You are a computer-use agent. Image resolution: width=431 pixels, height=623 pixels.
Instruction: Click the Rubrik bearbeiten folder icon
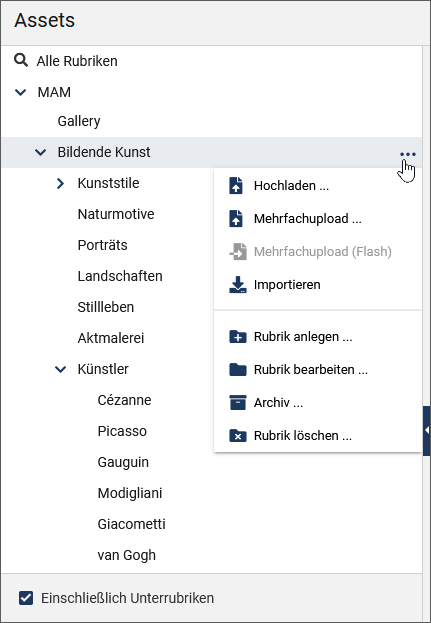pos(238,370)
